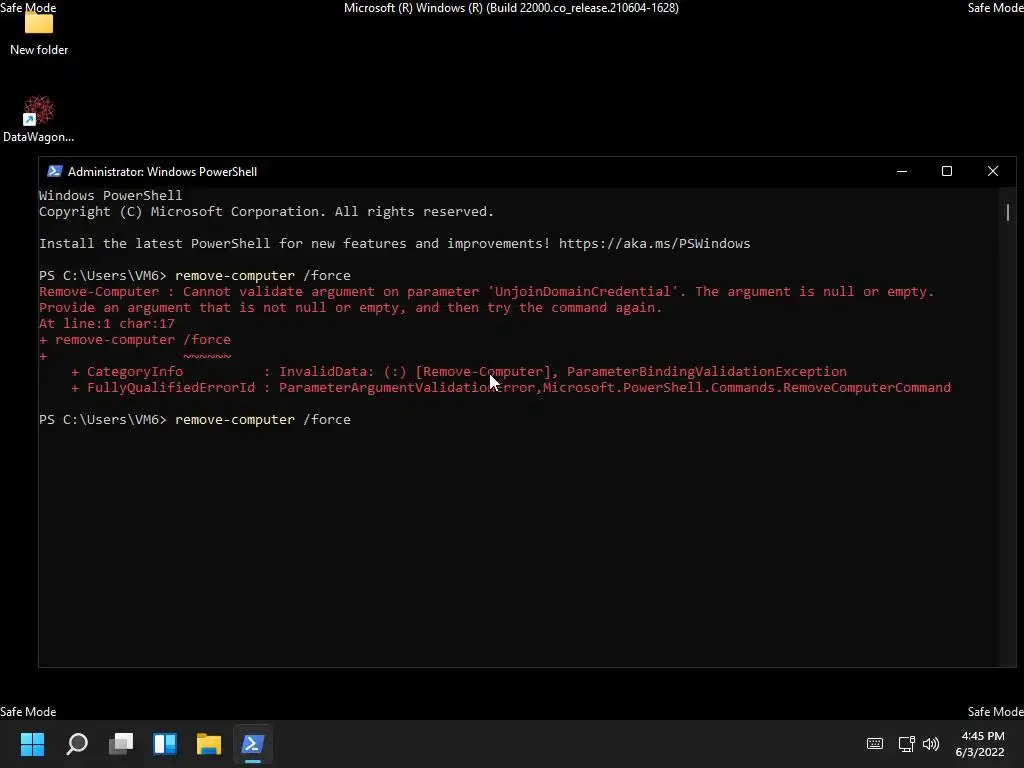Click 'UnjoinDomainCredential' in error message
This screenshot has width=1024, height=768.
coord(583,292)
